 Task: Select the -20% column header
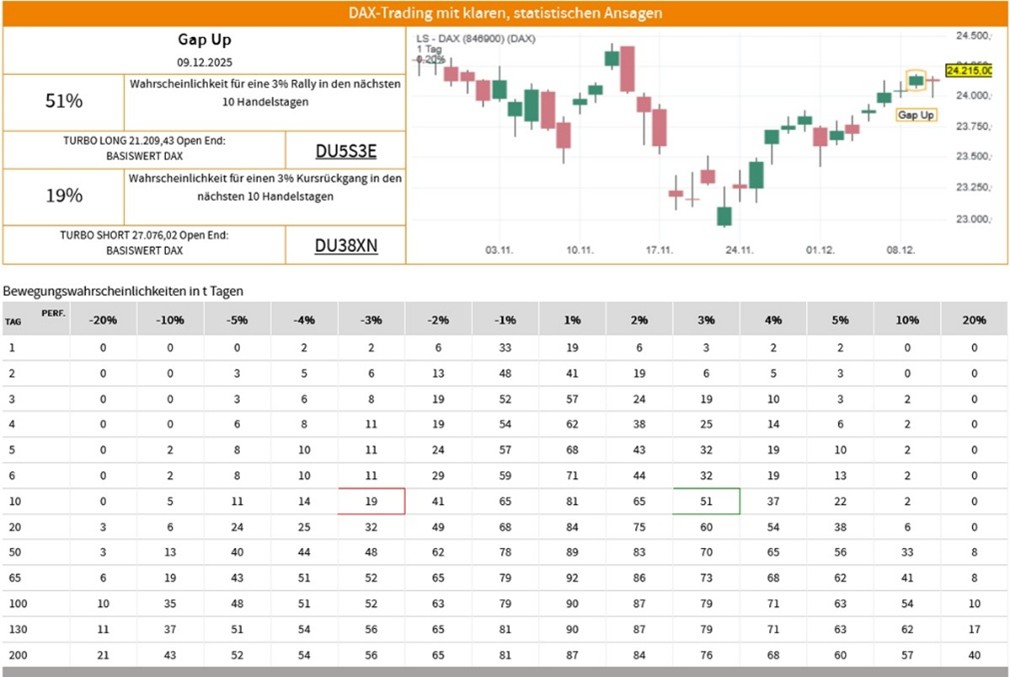click(102, 320)
